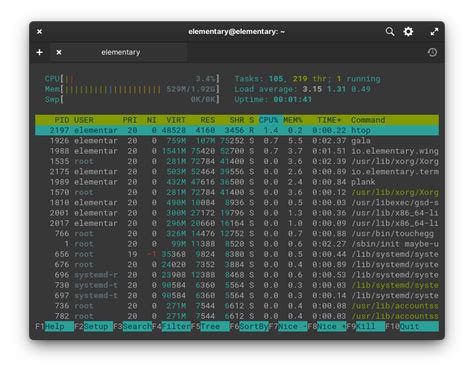Sort by the USER column header
The width and height of the screenshot is (474, 377).
(84, 120)
